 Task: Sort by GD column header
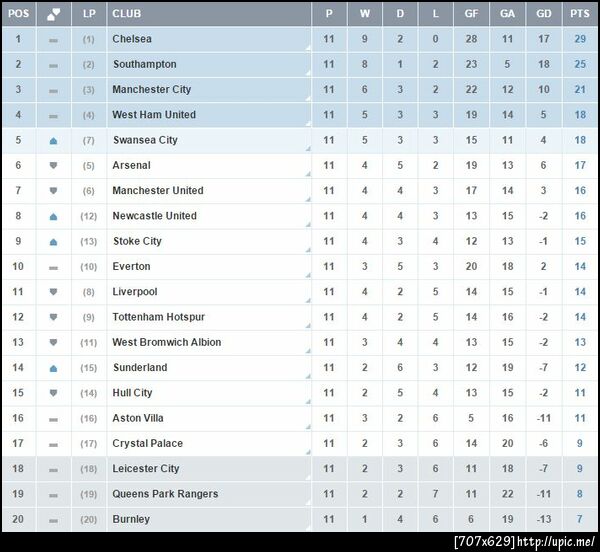(x=542, y=14)
